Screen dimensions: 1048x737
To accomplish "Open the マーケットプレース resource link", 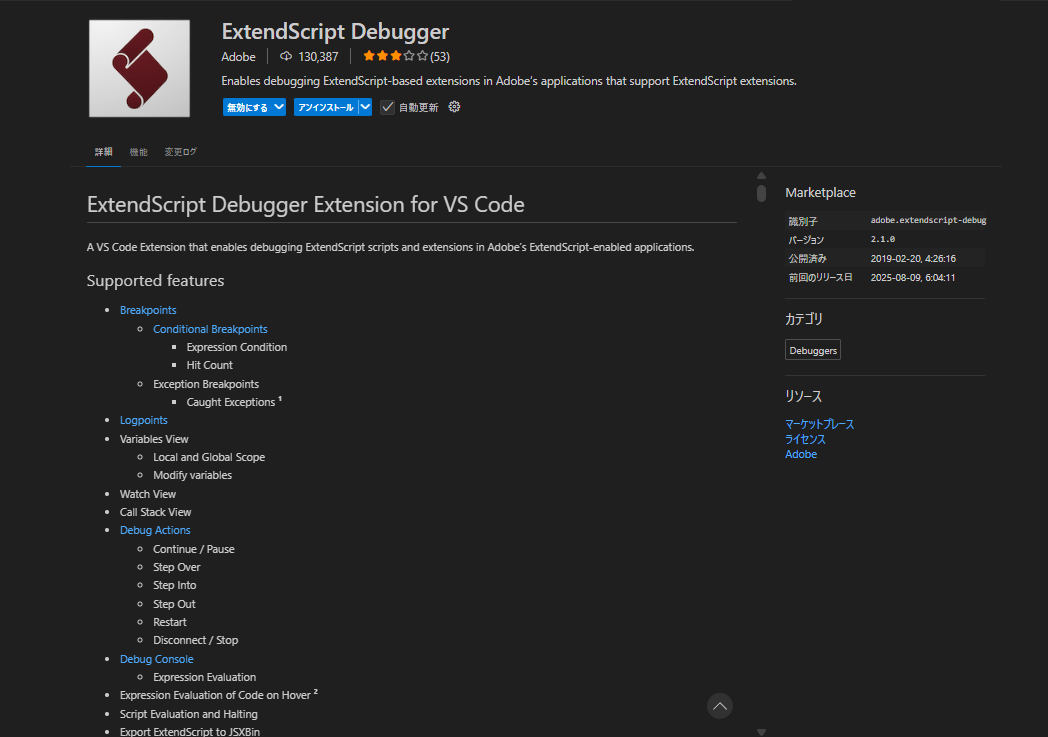I will pos(819,424).
